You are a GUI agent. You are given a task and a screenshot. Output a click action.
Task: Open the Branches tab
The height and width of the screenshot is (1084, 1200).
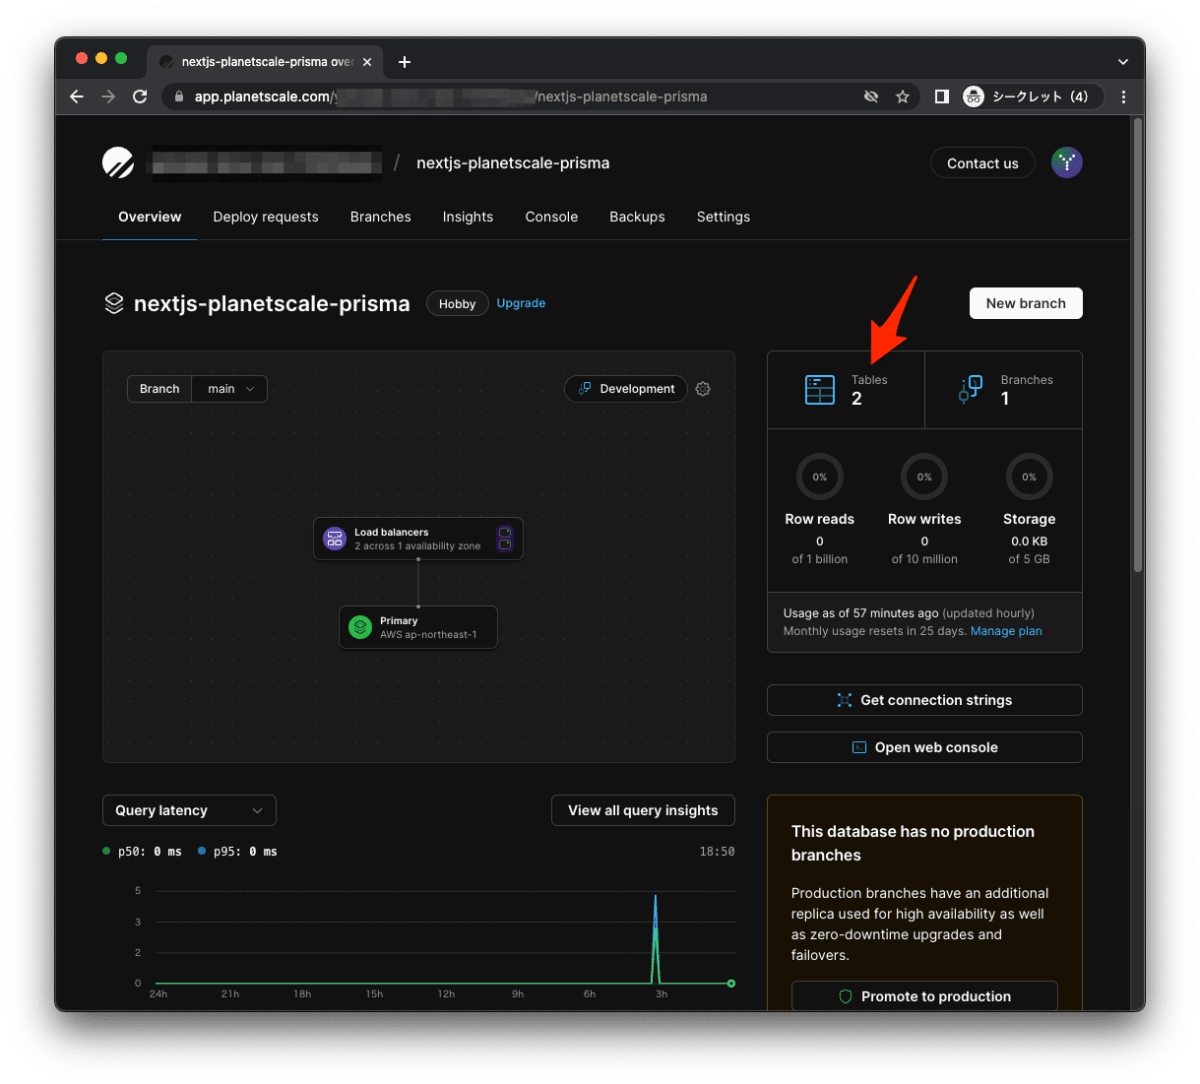[380, 217]
